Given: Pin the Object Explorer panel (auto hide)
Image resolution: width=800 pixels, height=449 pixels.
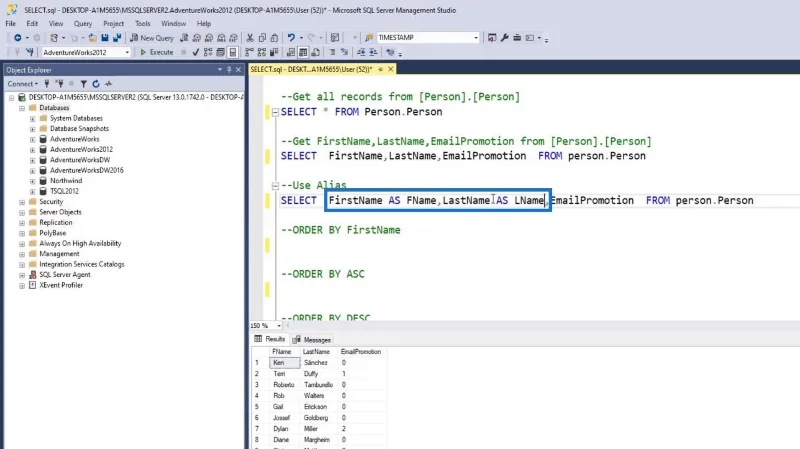Looking at the screenshot, I should pyautogui.click(x=229, y=69).
